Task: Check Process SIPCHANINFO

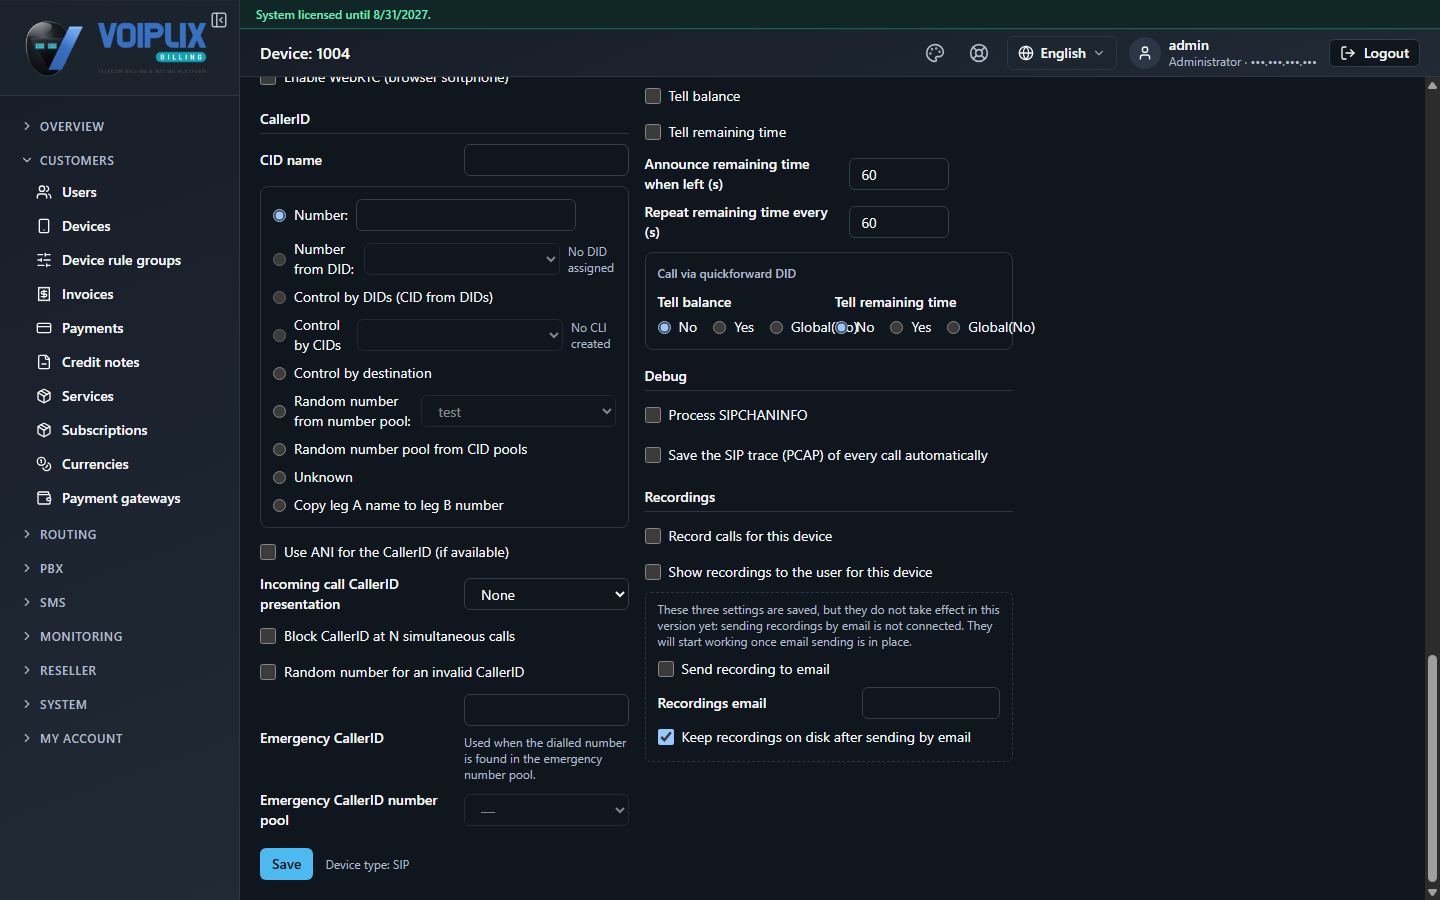Action: 653,415
